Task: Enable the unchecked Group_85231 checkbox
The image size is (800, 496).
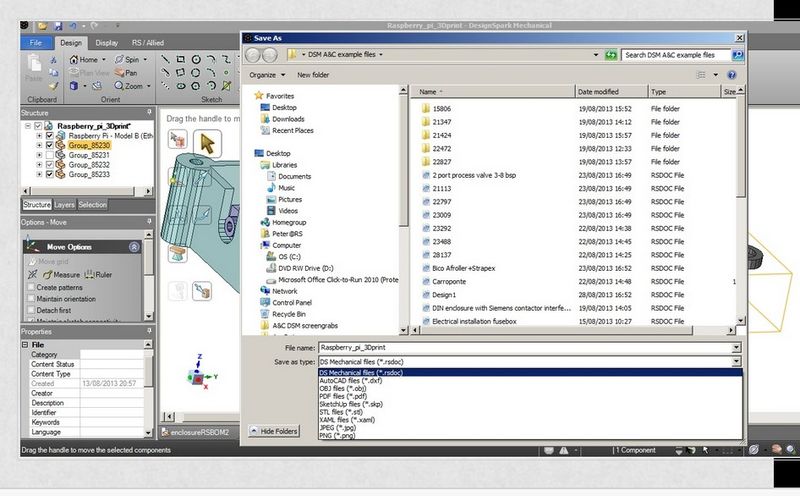Action: click(49, 155)
